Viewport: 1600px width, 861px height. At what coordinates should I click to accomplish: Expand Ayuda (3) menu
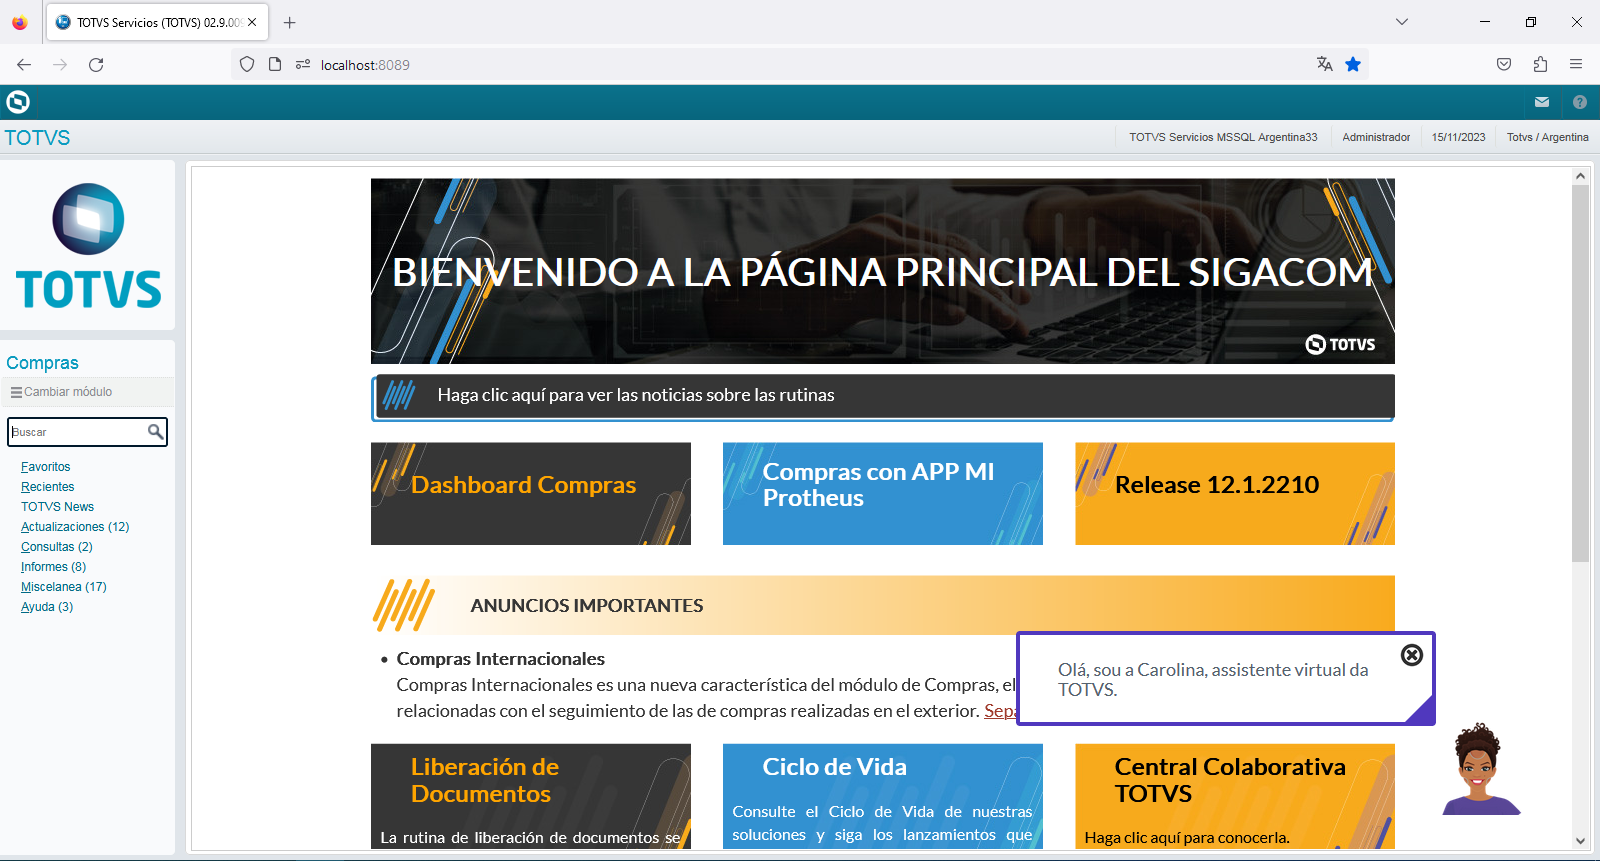pos(47,607)
